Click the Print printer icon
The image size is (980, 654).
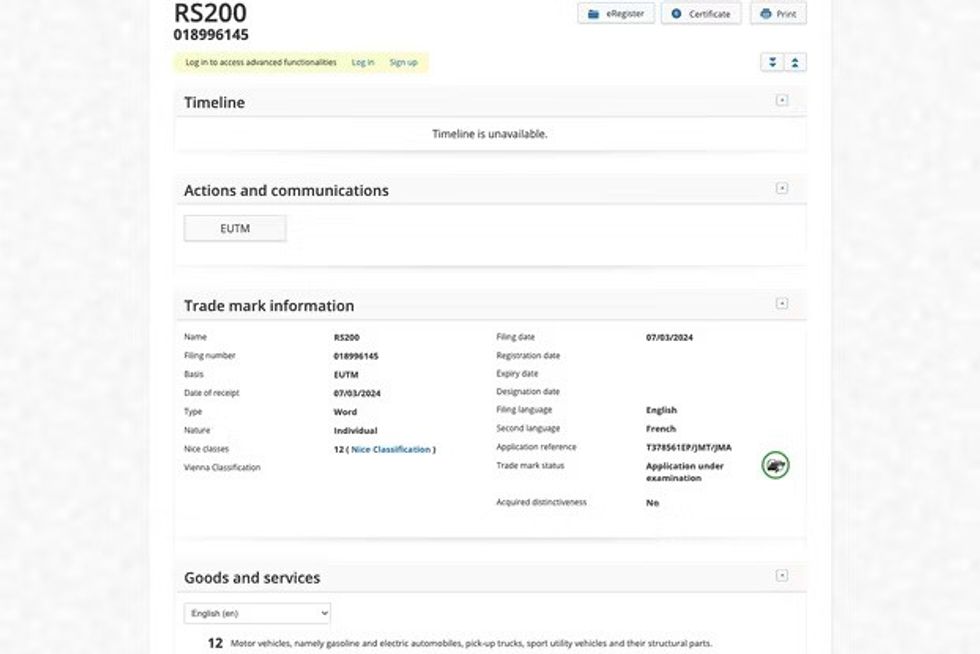coord(766,14)
